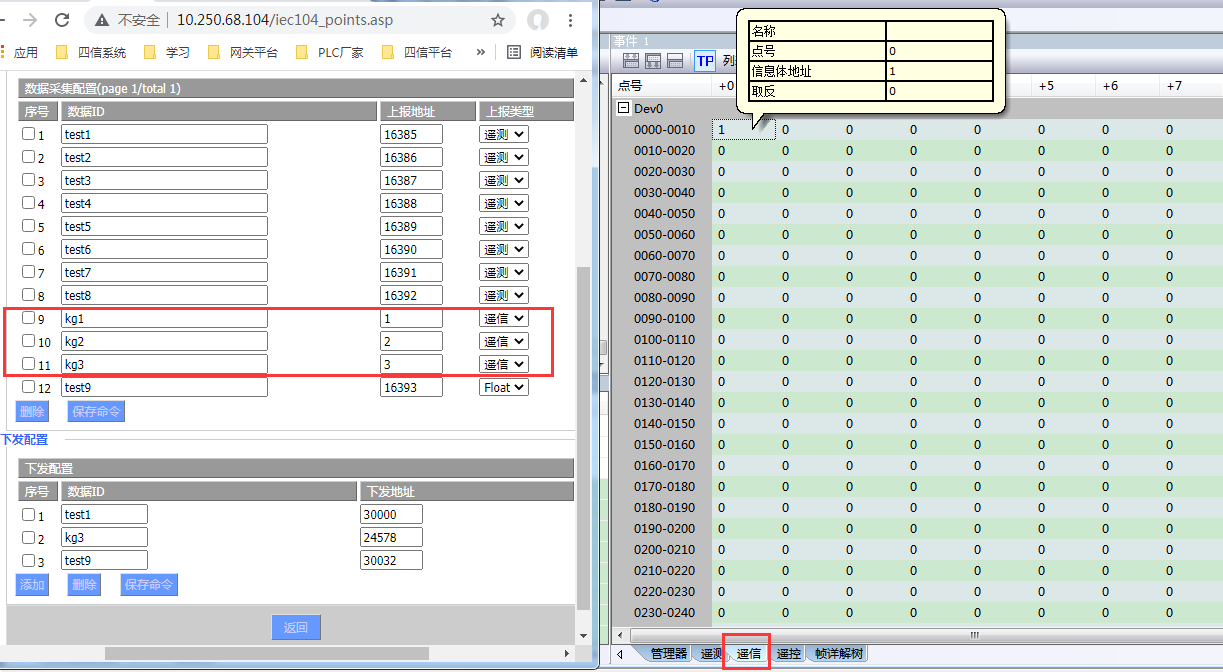Viewport: 1223px width, 672px height.
Task: Tick the checkbox for row 11 kg3
Action: [28, 364]
